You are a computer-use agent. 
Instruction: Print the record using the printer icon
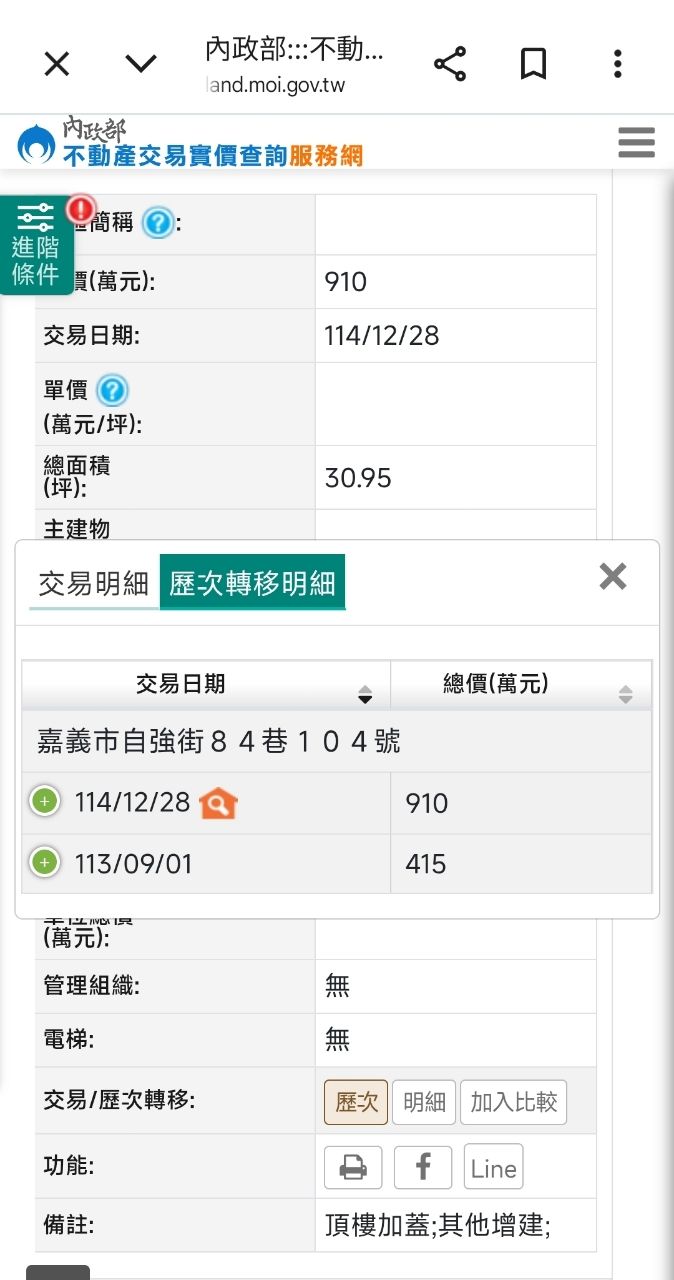coord(353,1167)
